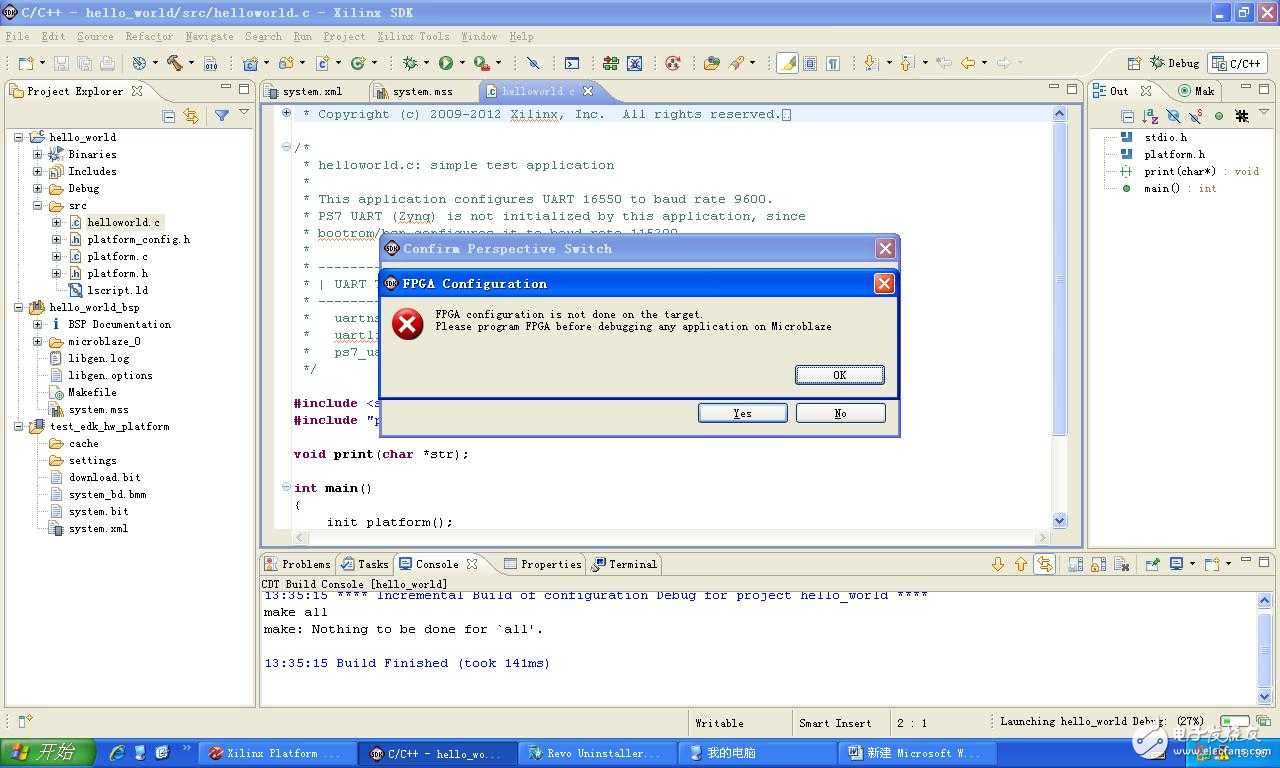Screen dimensions: 1280x768
Task: Toggle Block Selection mode icon
Action: tap(810, 63)
